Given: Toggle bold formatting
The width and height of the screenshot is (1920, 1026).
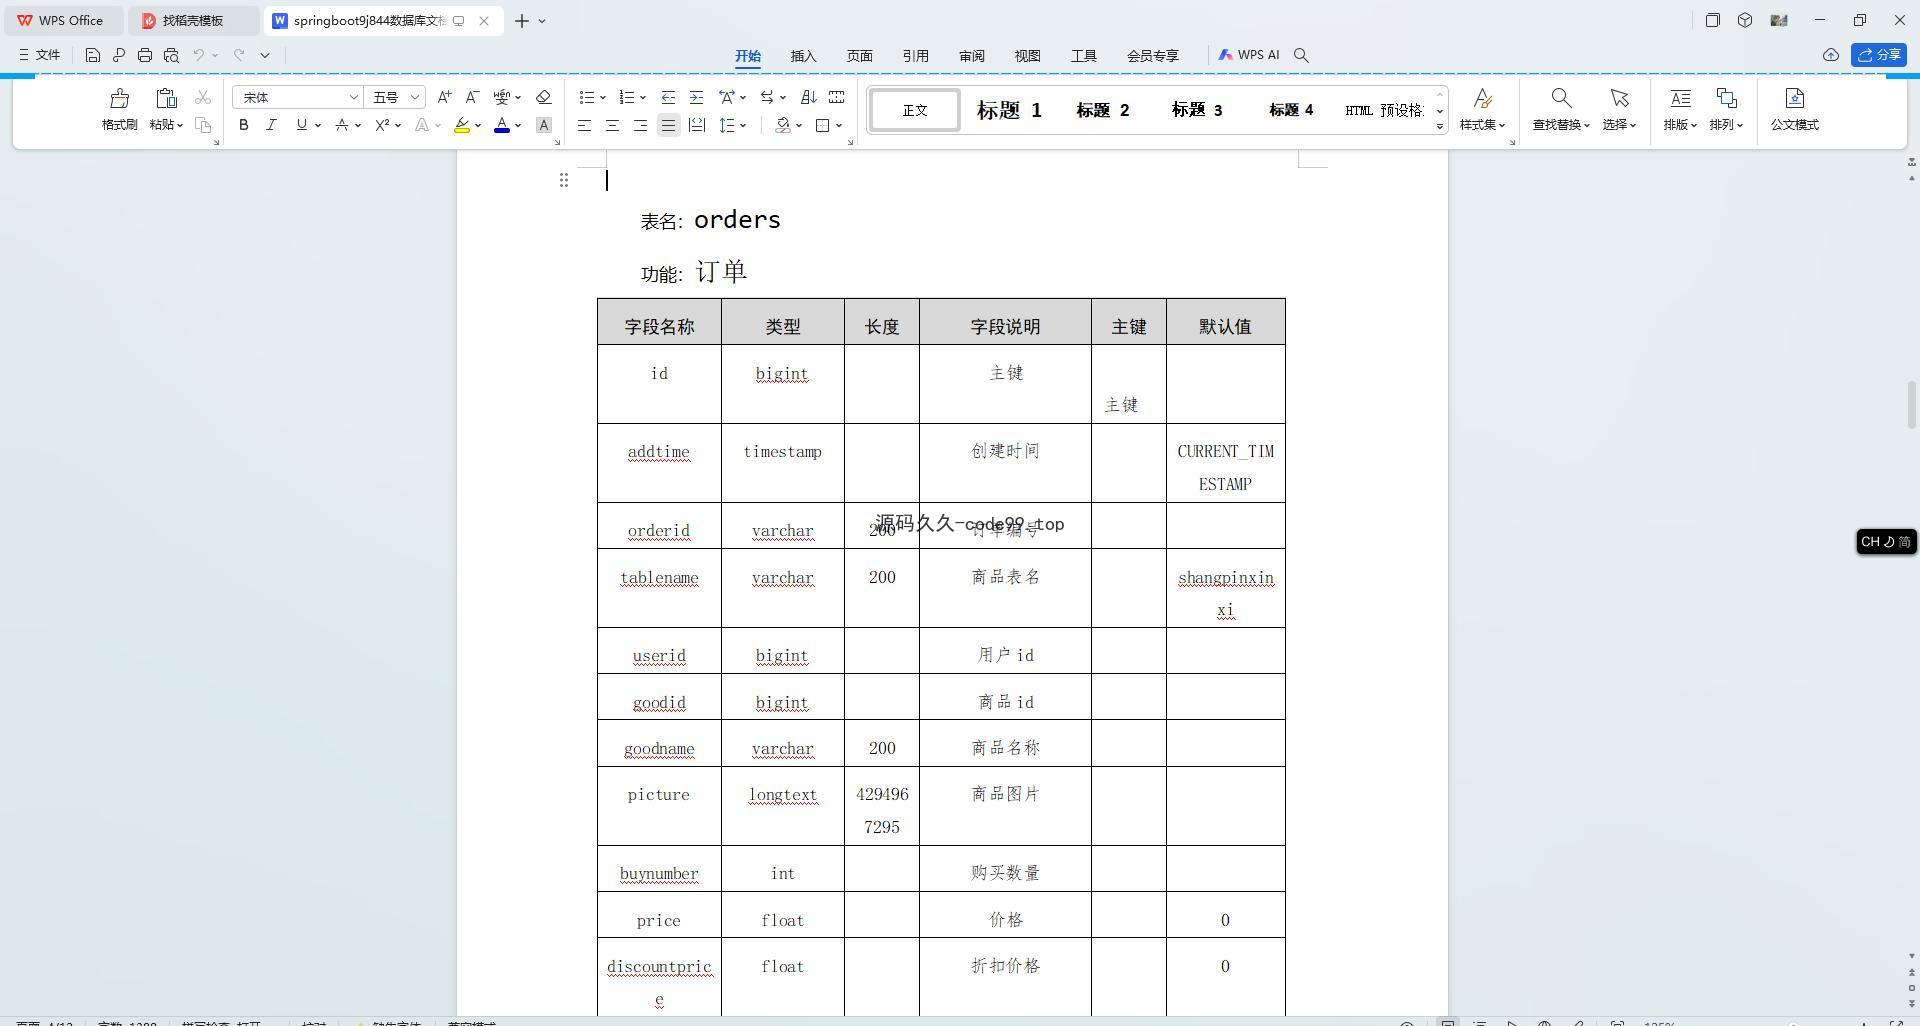Looking at the screenshot, I should pyautogui.click(x=243, y=125).
